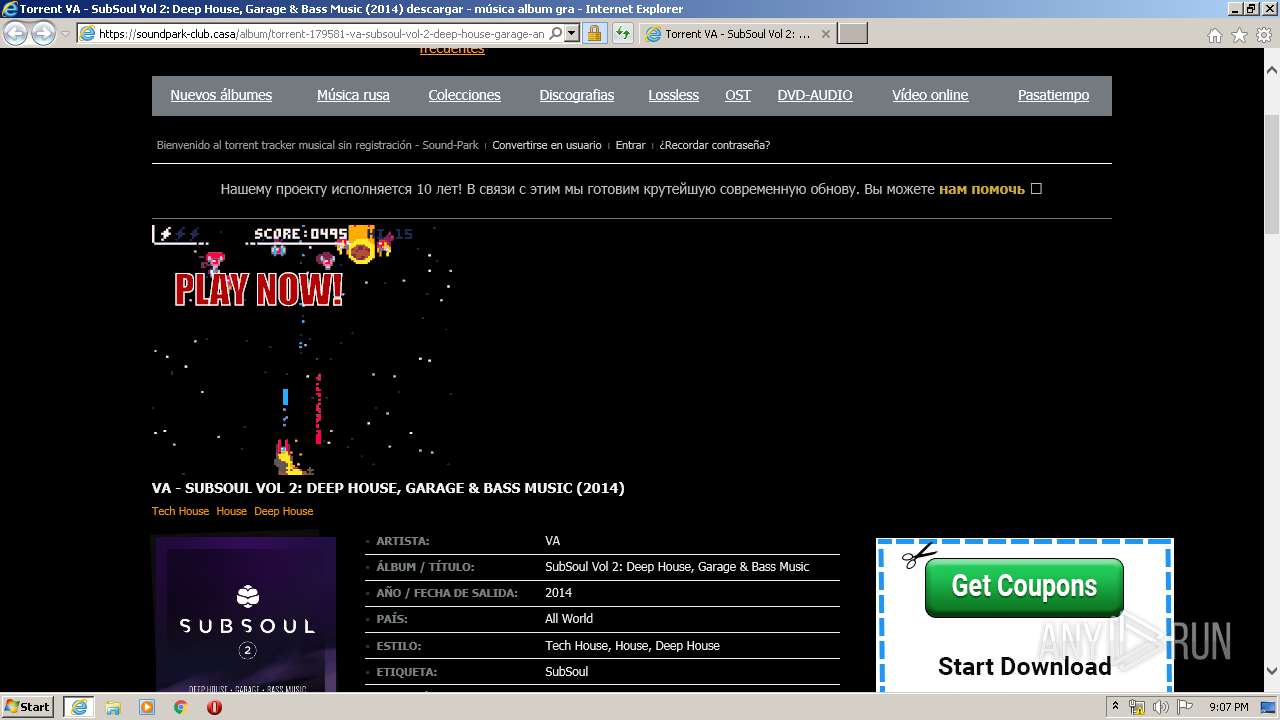The height and width of the screenshot is (720, 1280).
Task: Click the 'нам помочь' yellow link
Action: point(982,189)
